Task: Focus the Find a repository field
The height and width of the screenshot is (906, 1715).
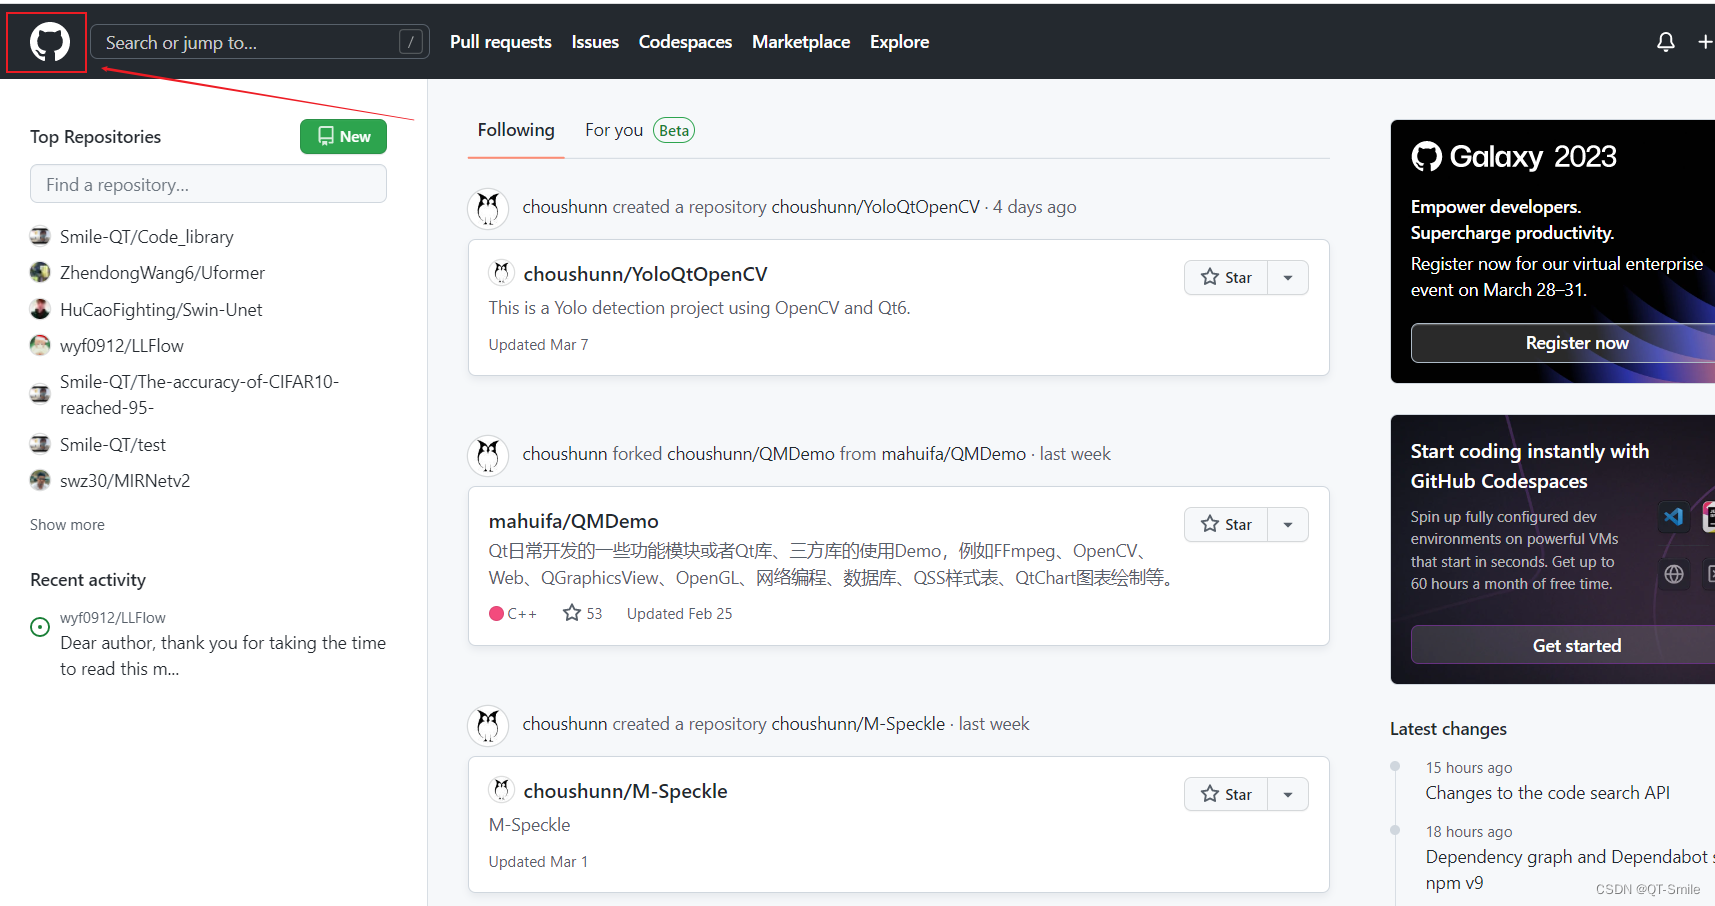Action: 208,184
